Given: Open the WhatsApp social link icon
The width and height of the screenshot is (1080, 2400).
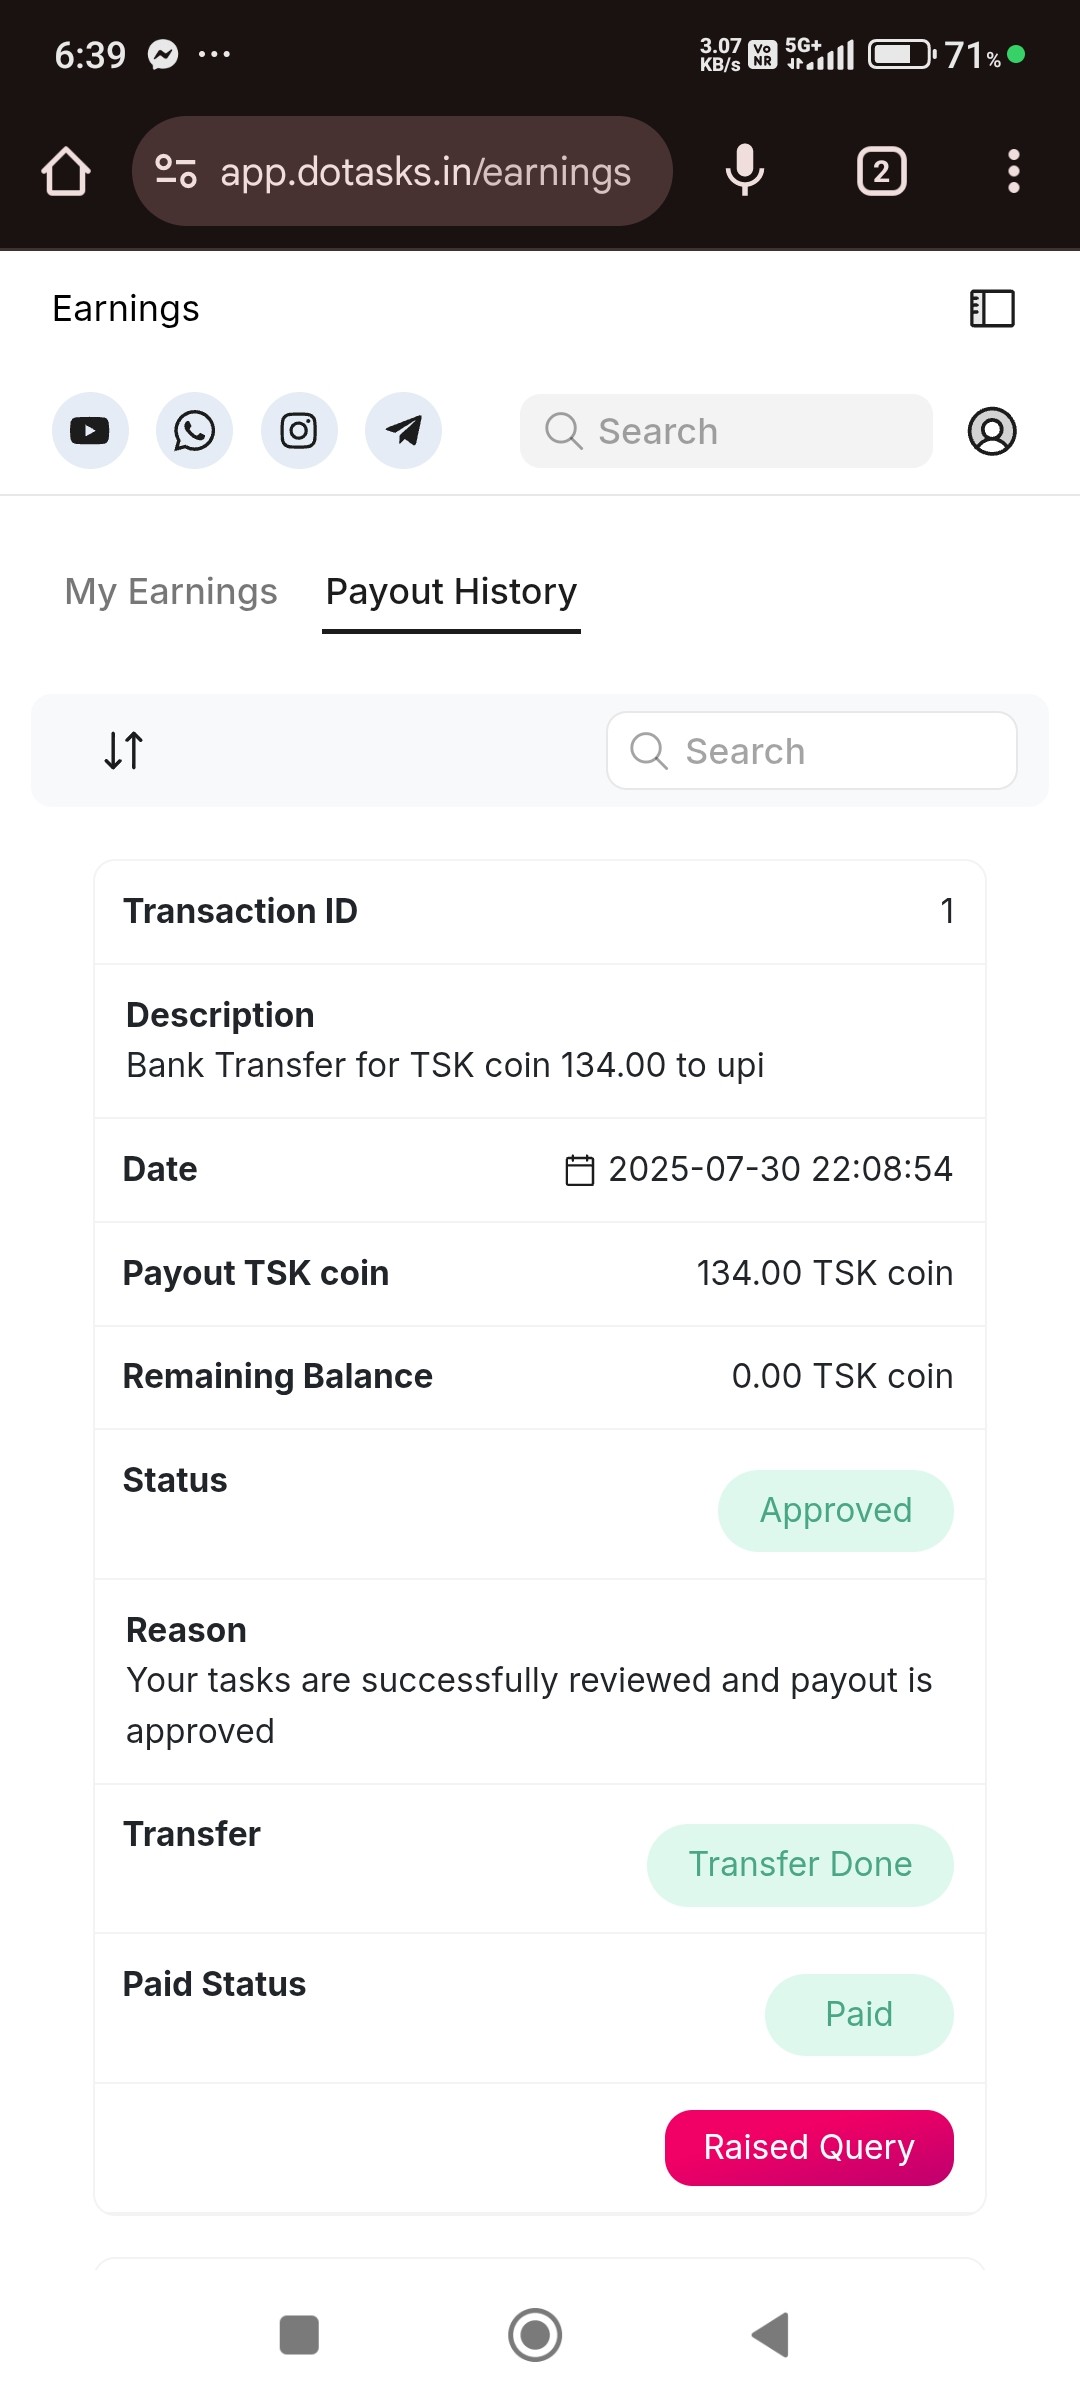Looking at the screenshot, I should [x=194, y=431].
